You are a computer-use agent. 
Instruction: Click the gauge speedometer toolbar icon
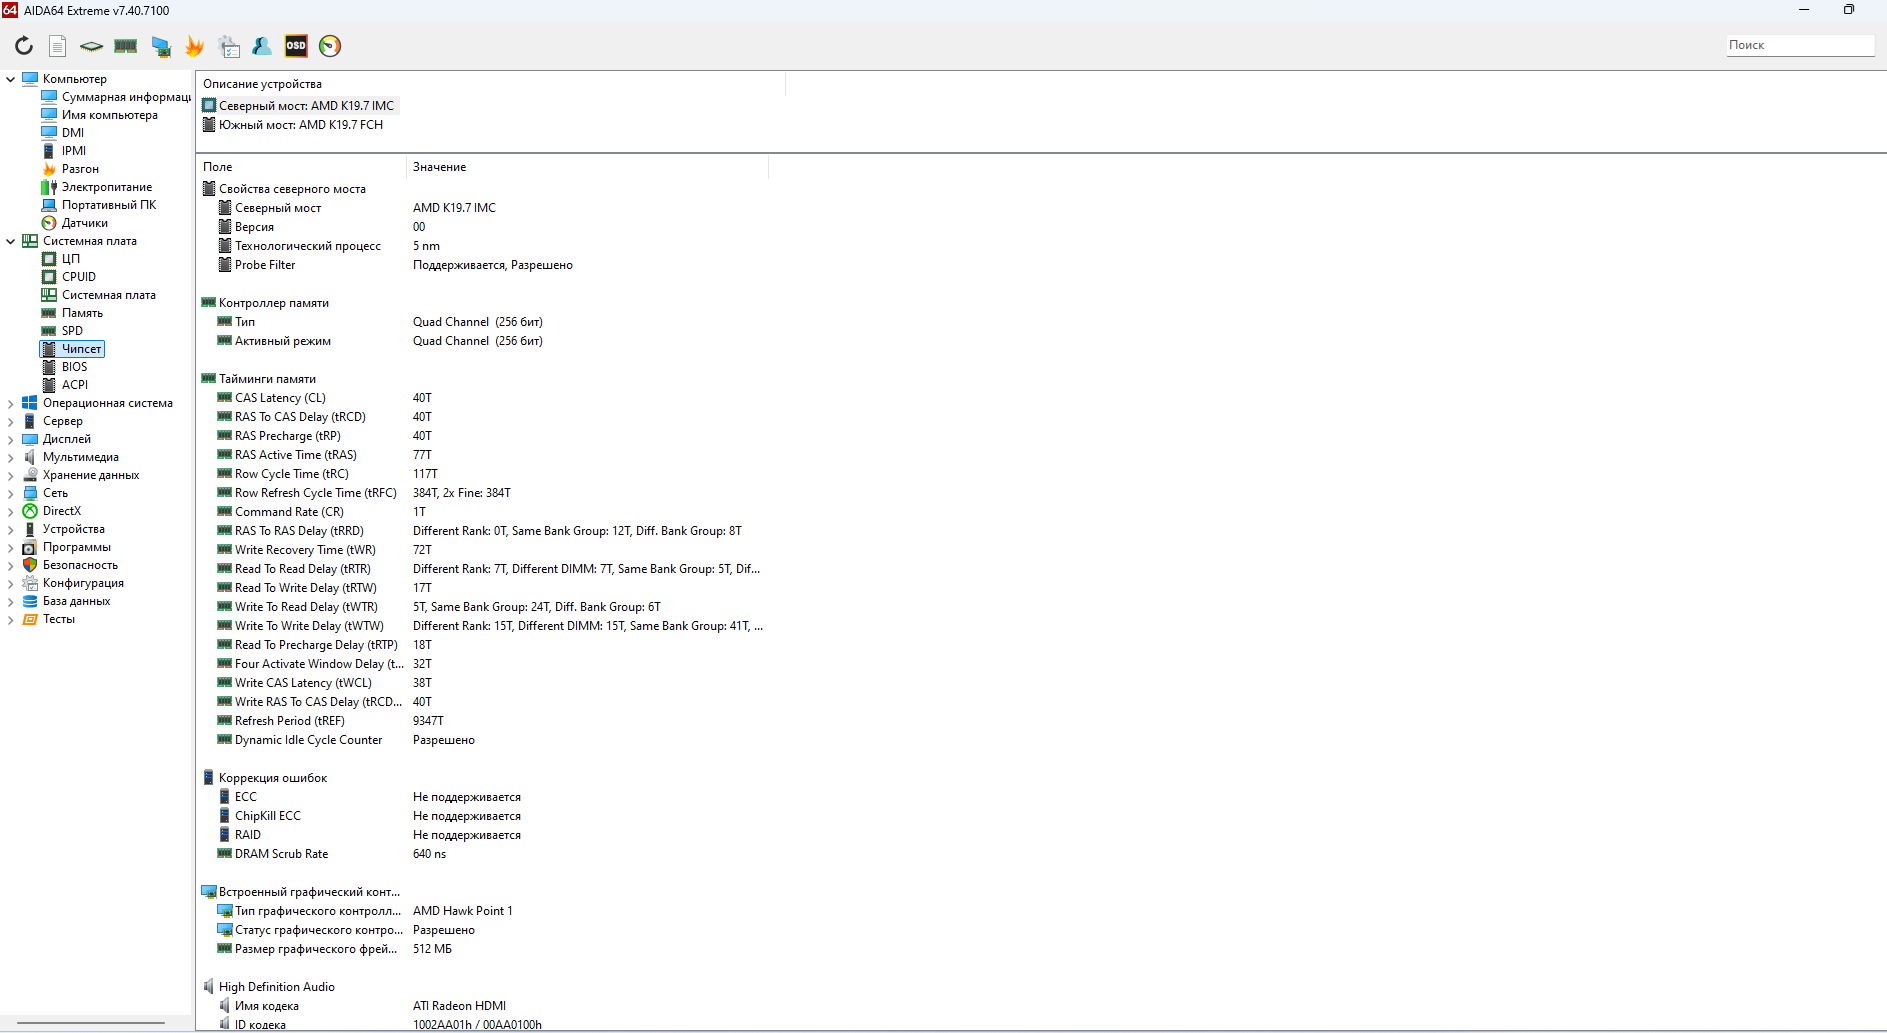(330, 46)
